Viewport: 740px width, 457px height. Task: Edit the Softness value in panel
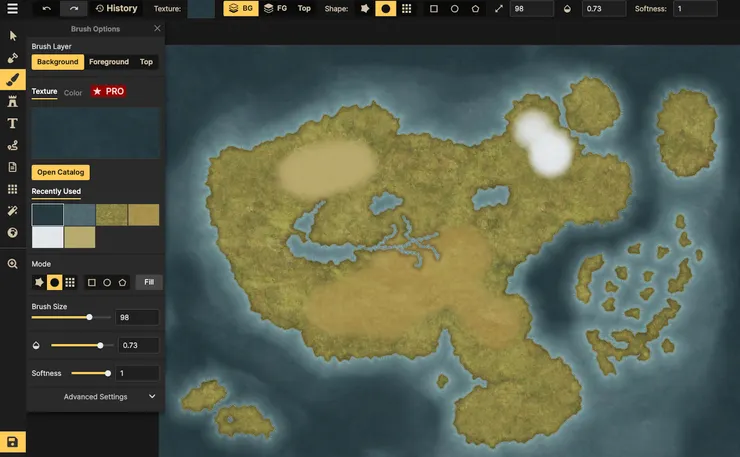tap(137, 373)
